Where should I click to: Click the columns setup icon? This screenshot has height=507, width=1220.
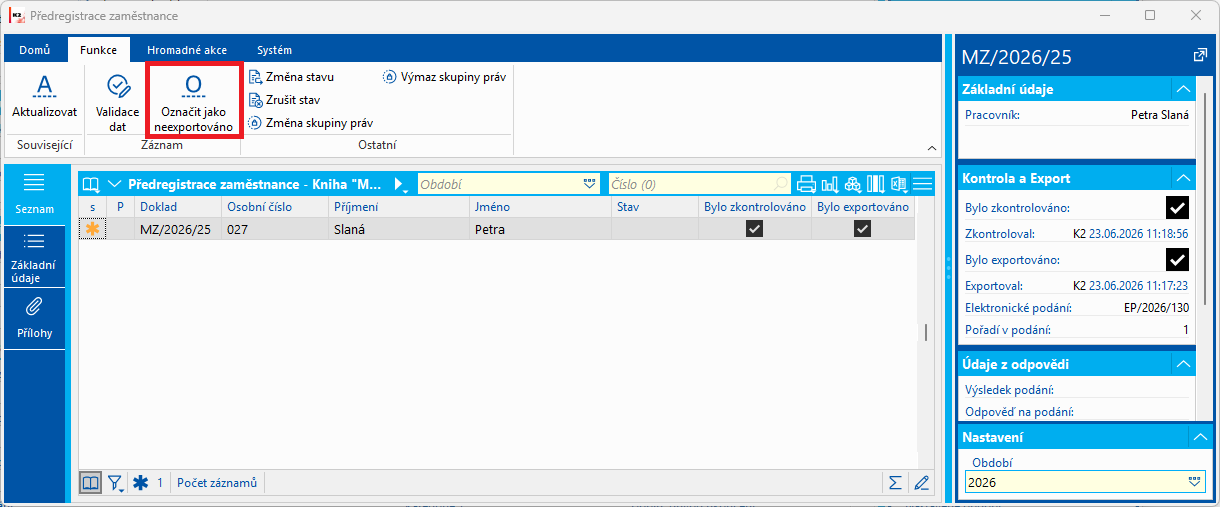[876, 184]
